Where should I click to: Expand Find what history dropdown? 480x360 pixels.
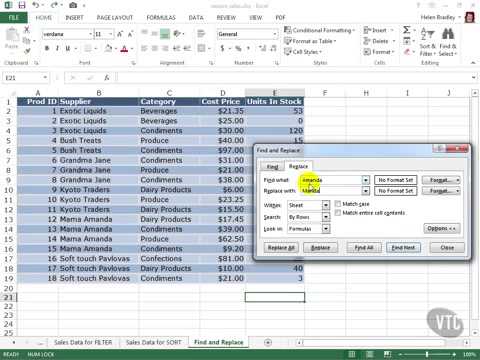(366, 180)
